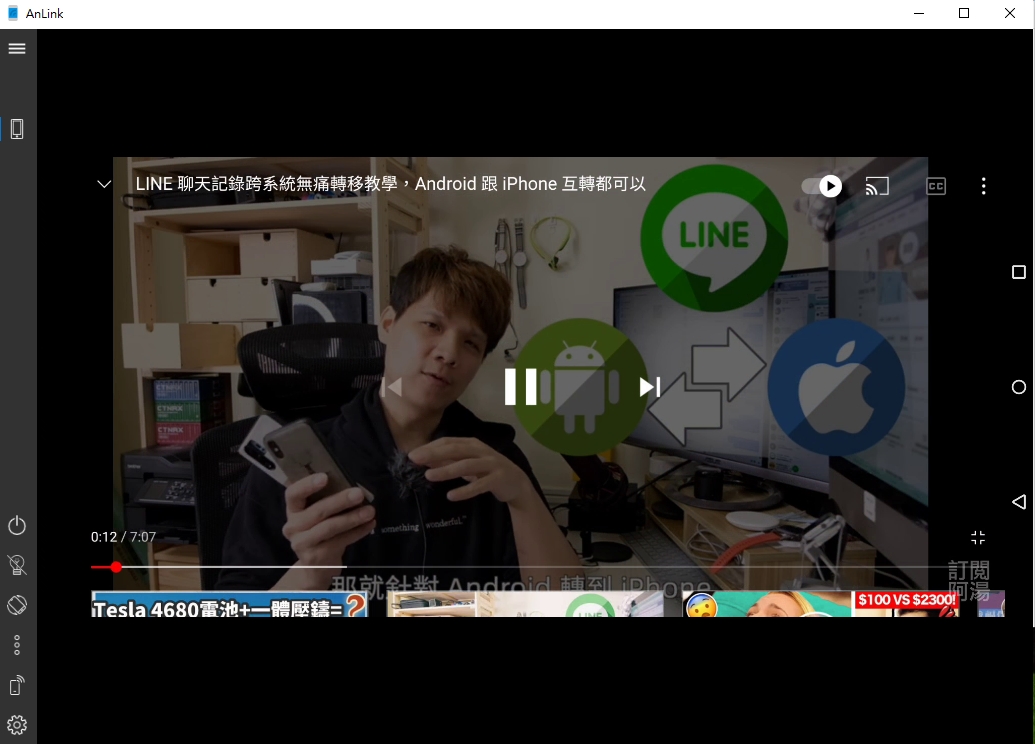Click the Cast to device icon
This screenshot has width=1035, height=744.
pos(877,186)
